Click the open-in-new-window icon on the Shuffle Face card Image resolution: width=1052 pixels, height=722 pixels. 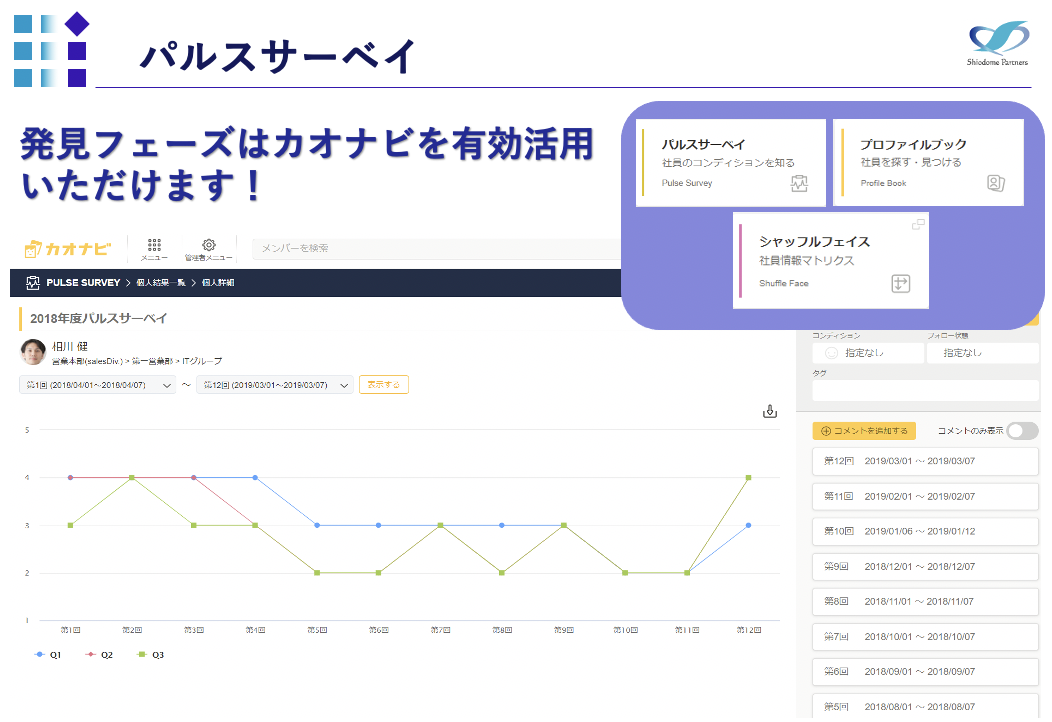point(918,225)
